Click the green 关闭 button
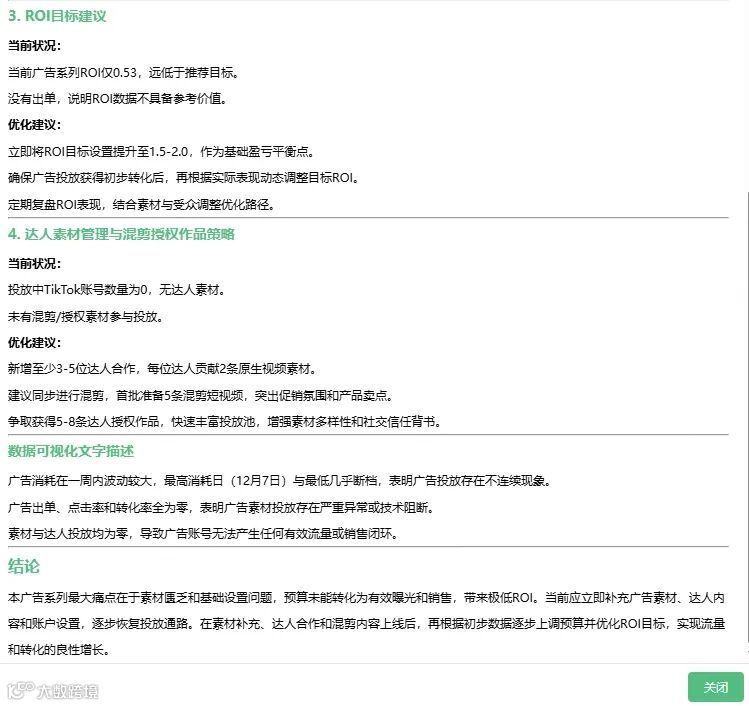The image size is (749, 706). tap(716, 687)
